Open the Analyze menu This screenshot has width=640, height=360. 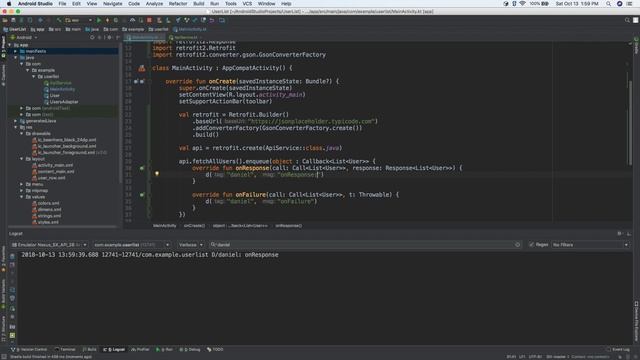pos(154,4)
